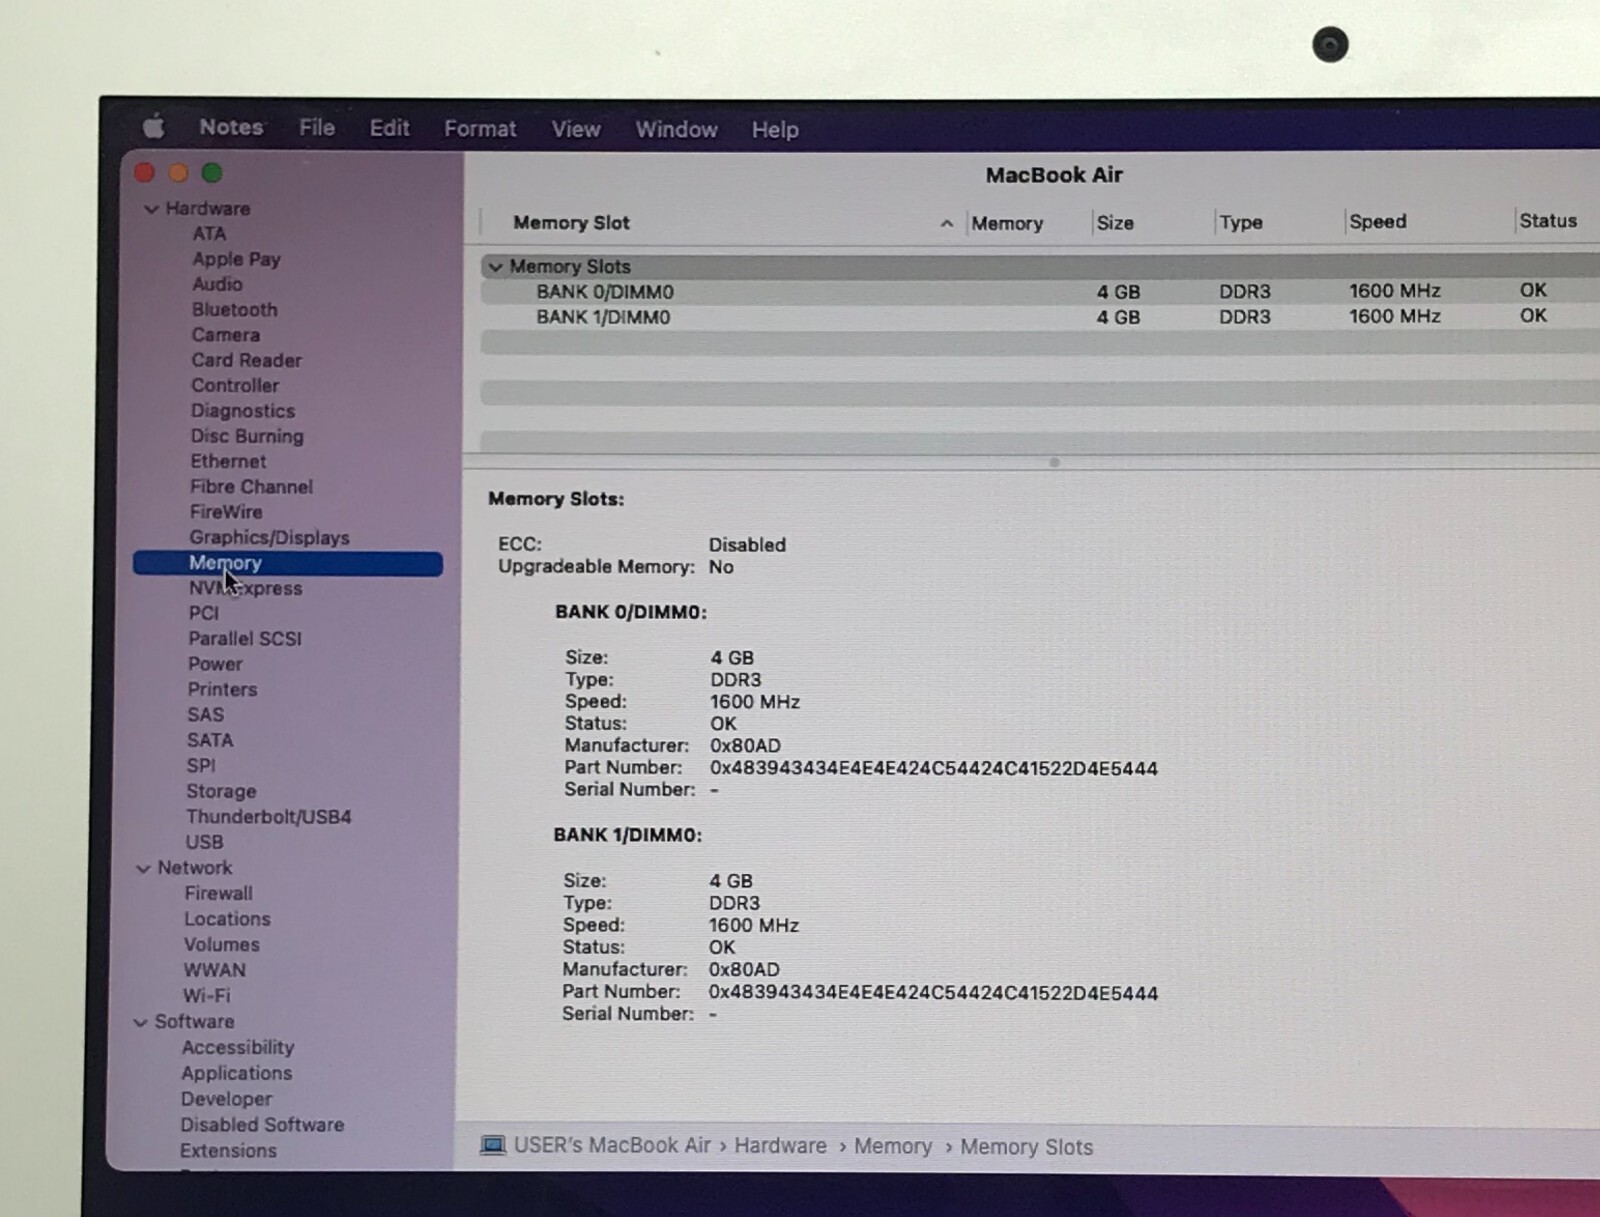Select the BANK 0/DIMM0 table row
Image resolution: width=1600 pixels, height=1217 pixels.
pos(1040,291)
